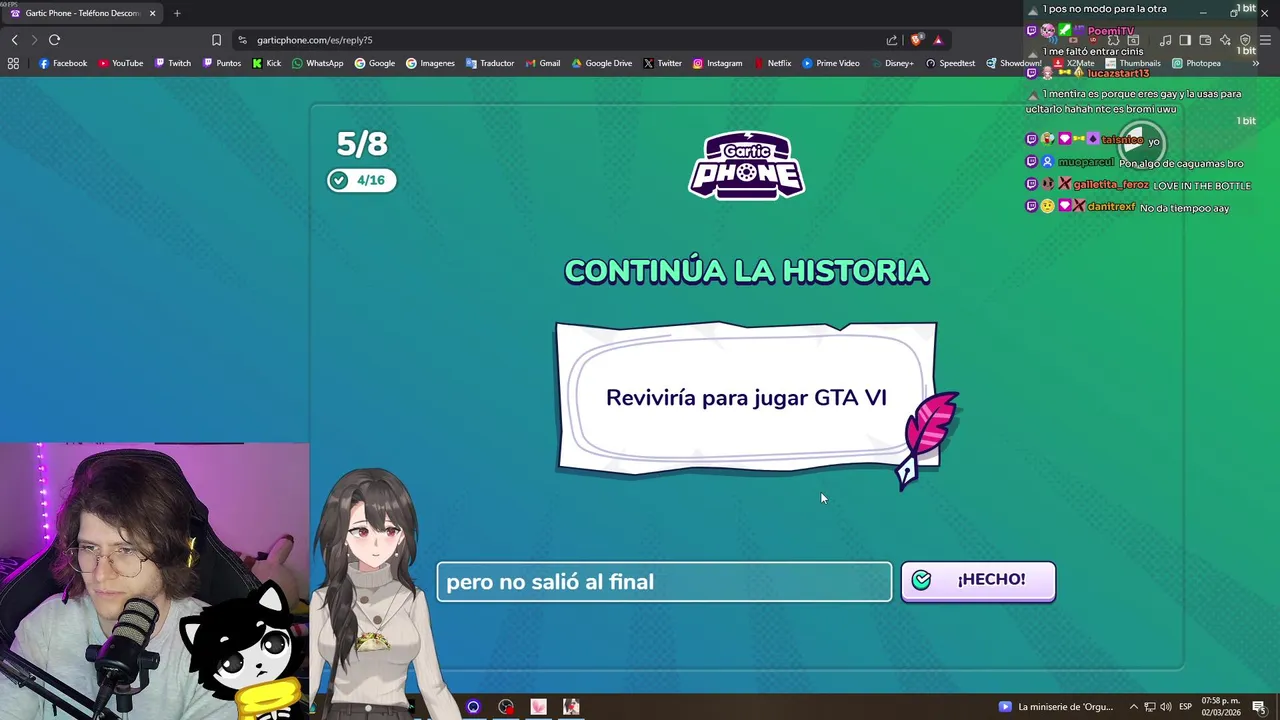Viewport: 1280px width, 720px height.
Task: Open Puntos bookmark
Action: [x=222, y=63]
